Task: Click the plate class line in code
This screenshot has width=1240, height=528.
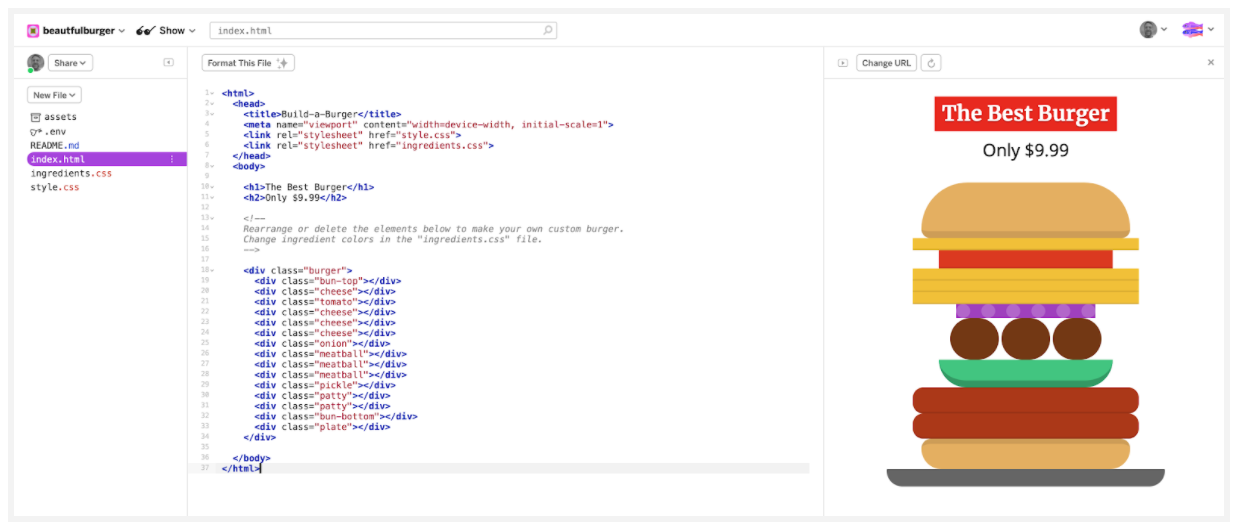Action: 322,427
